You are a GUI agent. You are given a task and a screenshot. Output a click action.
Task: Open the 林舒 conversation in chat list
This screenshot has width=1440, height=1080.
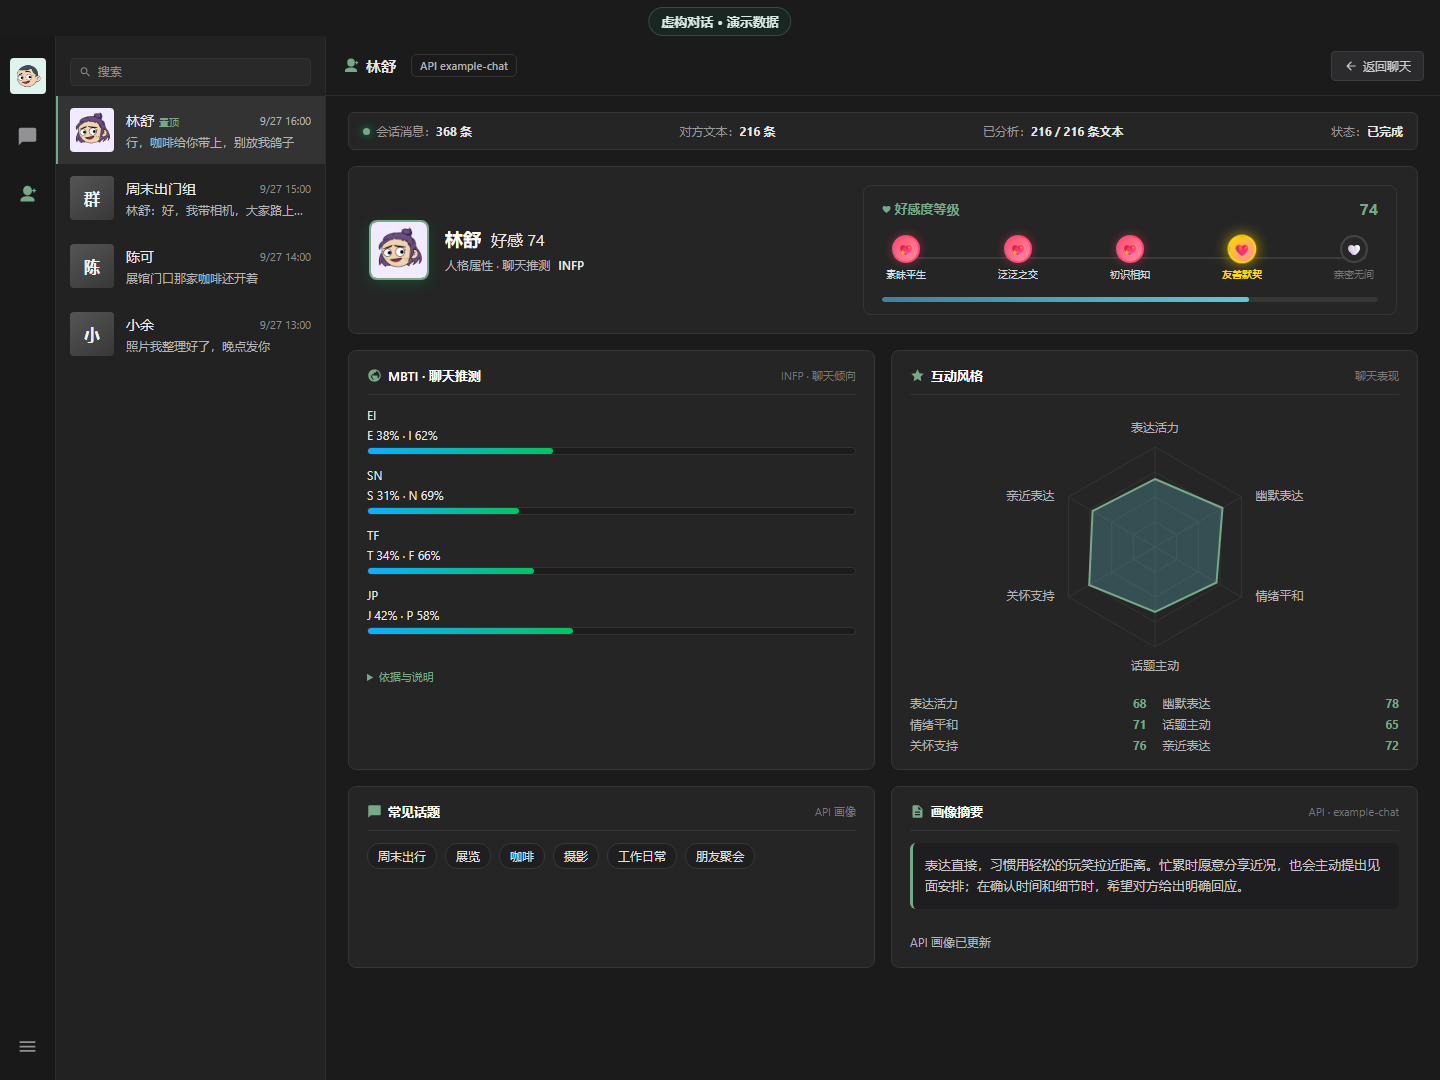click(191, 130)
